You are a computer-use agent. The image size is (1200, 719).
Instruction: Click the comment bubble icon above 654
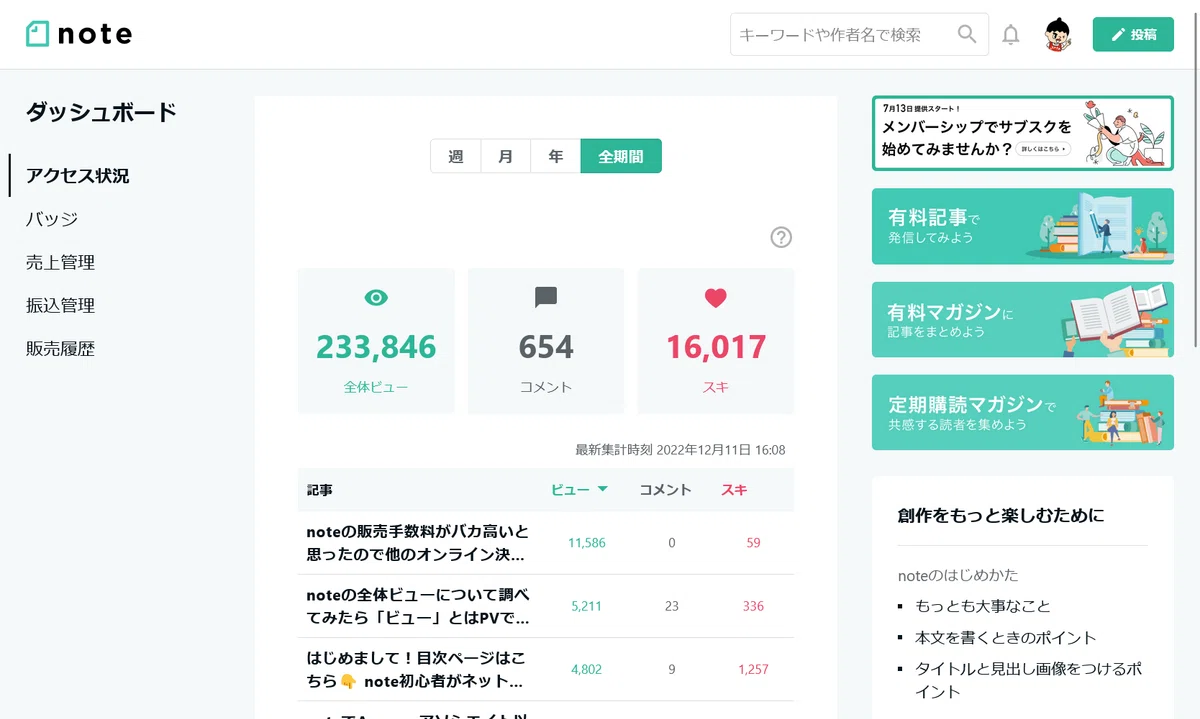tap(546, 297)
